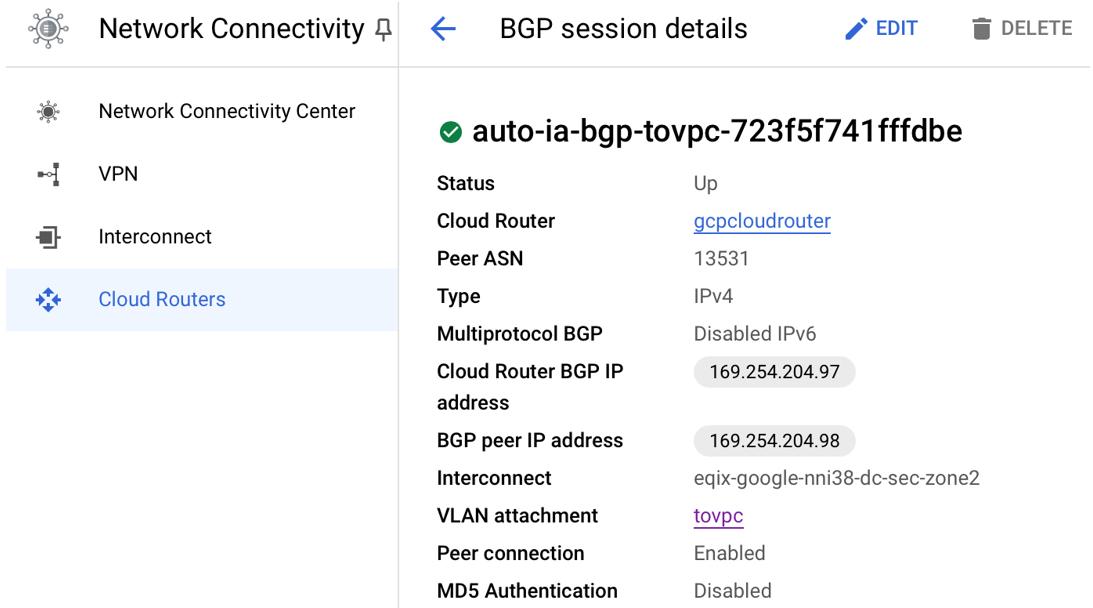The height and width of the screenshot is (608, 1093).
Task: Click the trash can icon next to DELETE
Action: (x=981, y=29)
